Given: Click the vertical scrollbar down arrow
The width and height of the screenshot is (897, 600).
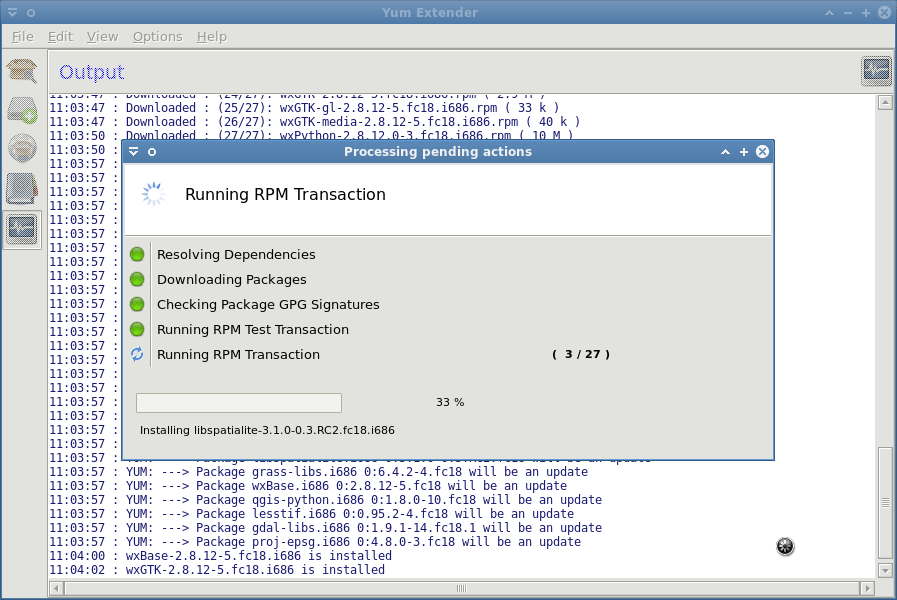Looking at the screenshot, I should pos(885,570).
